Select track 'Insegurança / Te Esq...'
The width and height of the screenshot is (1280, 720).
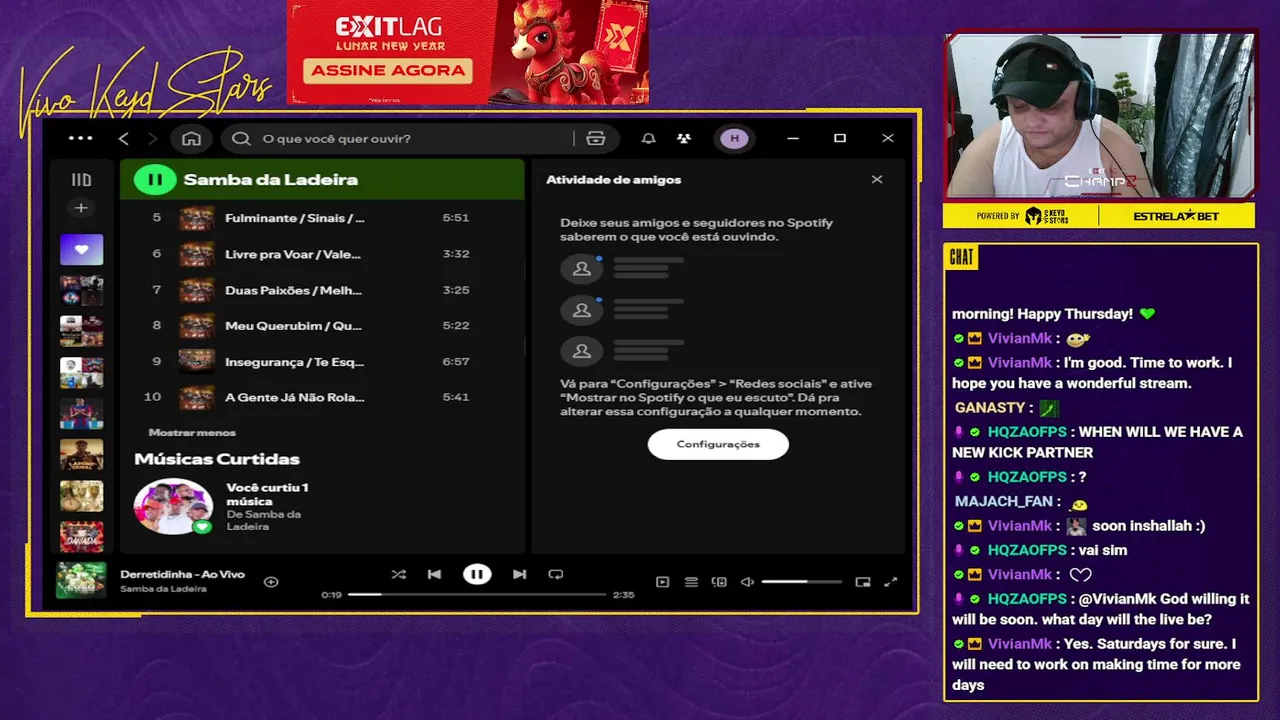tap(295, 362)
